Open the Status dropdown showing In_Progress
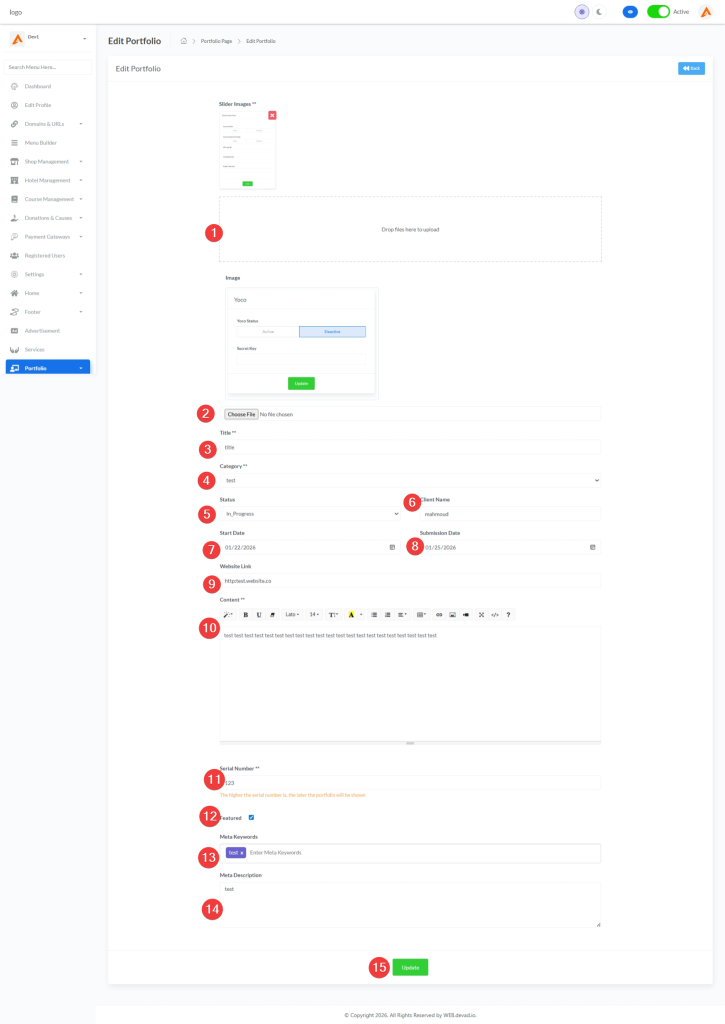Screen dimensions: 725x1024 tap(312, 514)
